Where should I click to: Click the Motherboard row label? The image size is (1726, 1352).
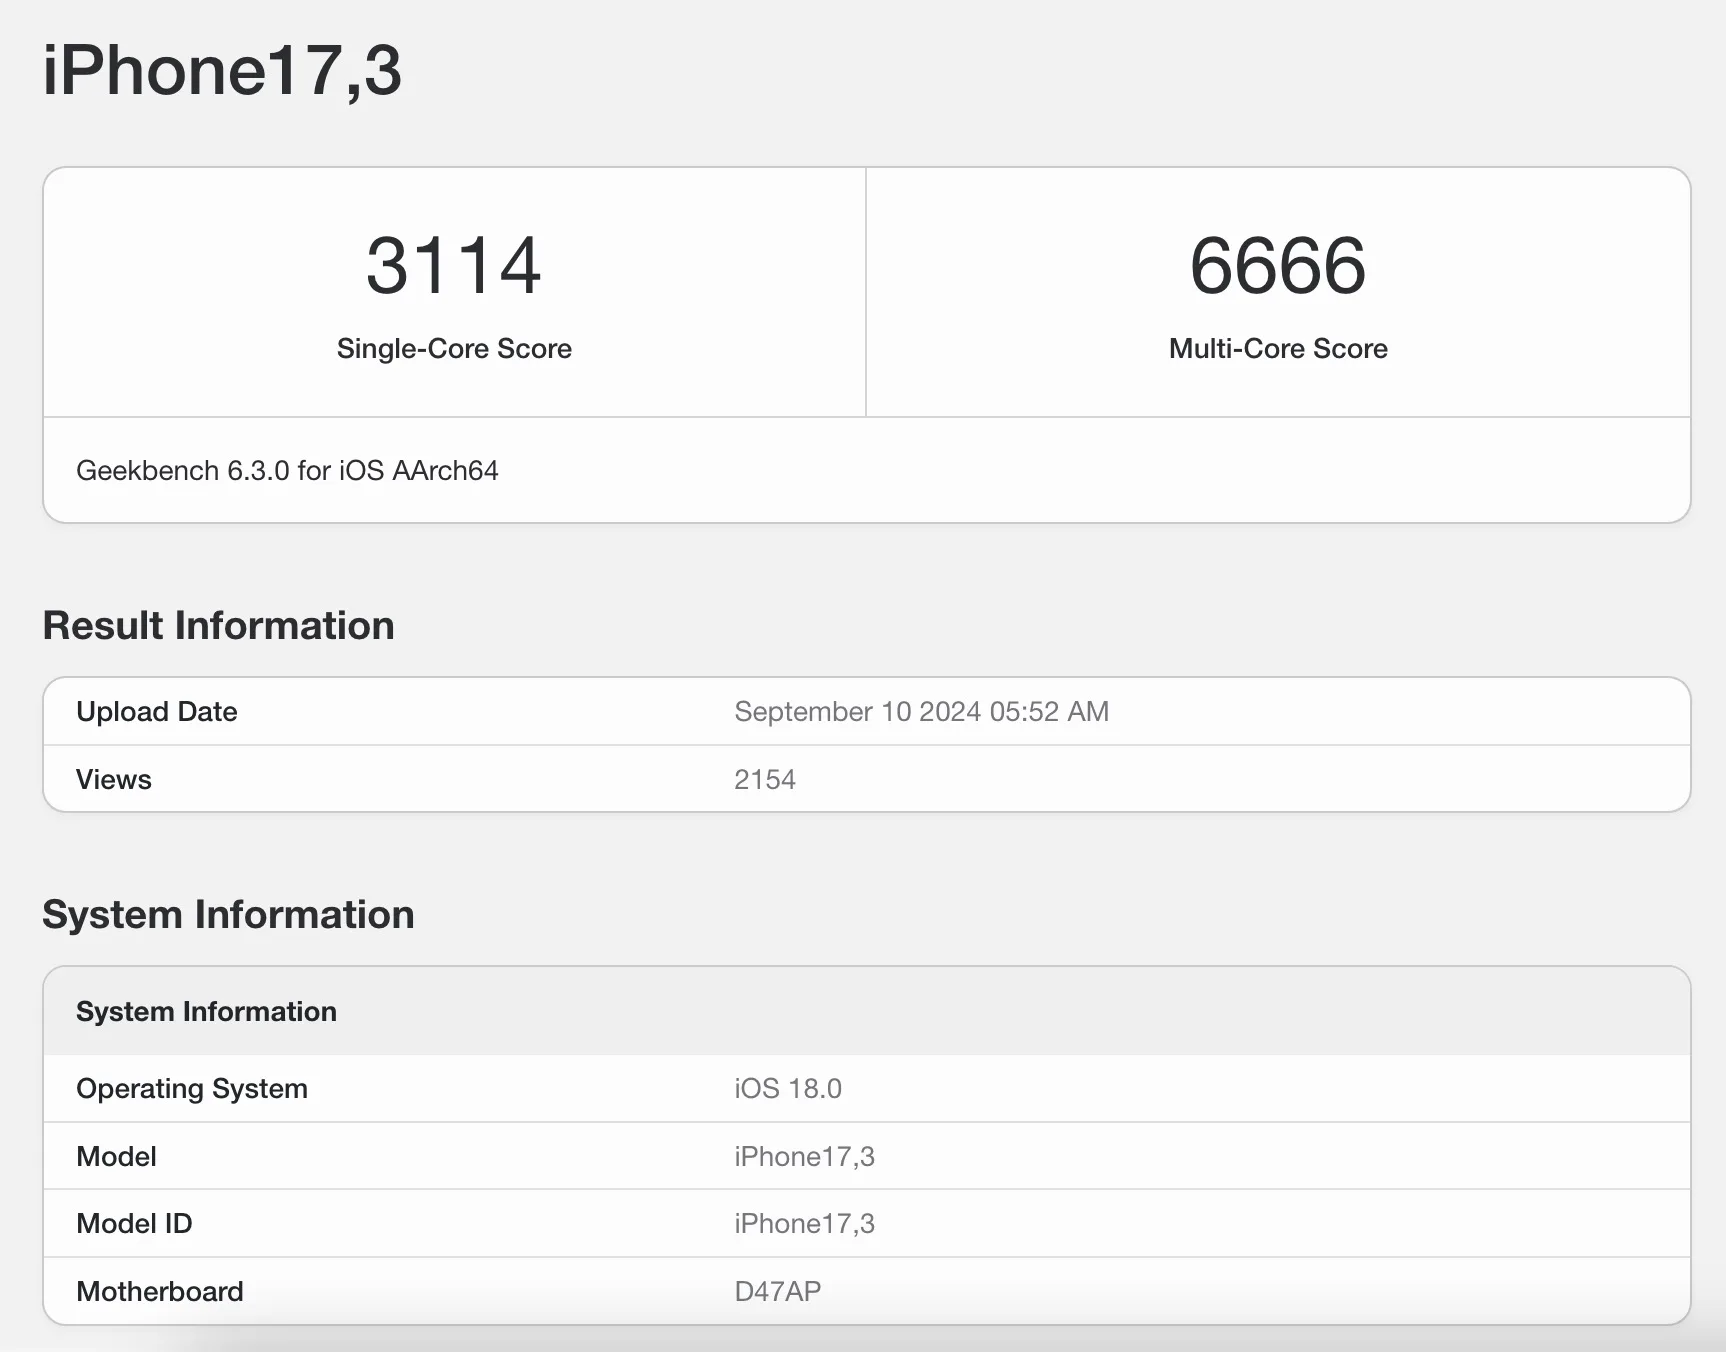(160, 1291)
